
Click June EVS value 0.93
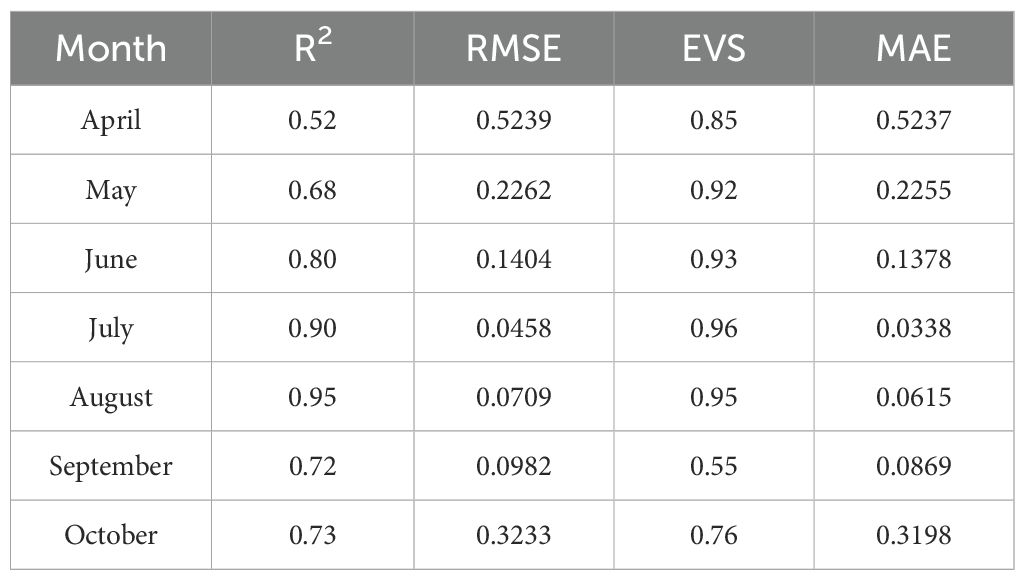[x=714, y=260]
